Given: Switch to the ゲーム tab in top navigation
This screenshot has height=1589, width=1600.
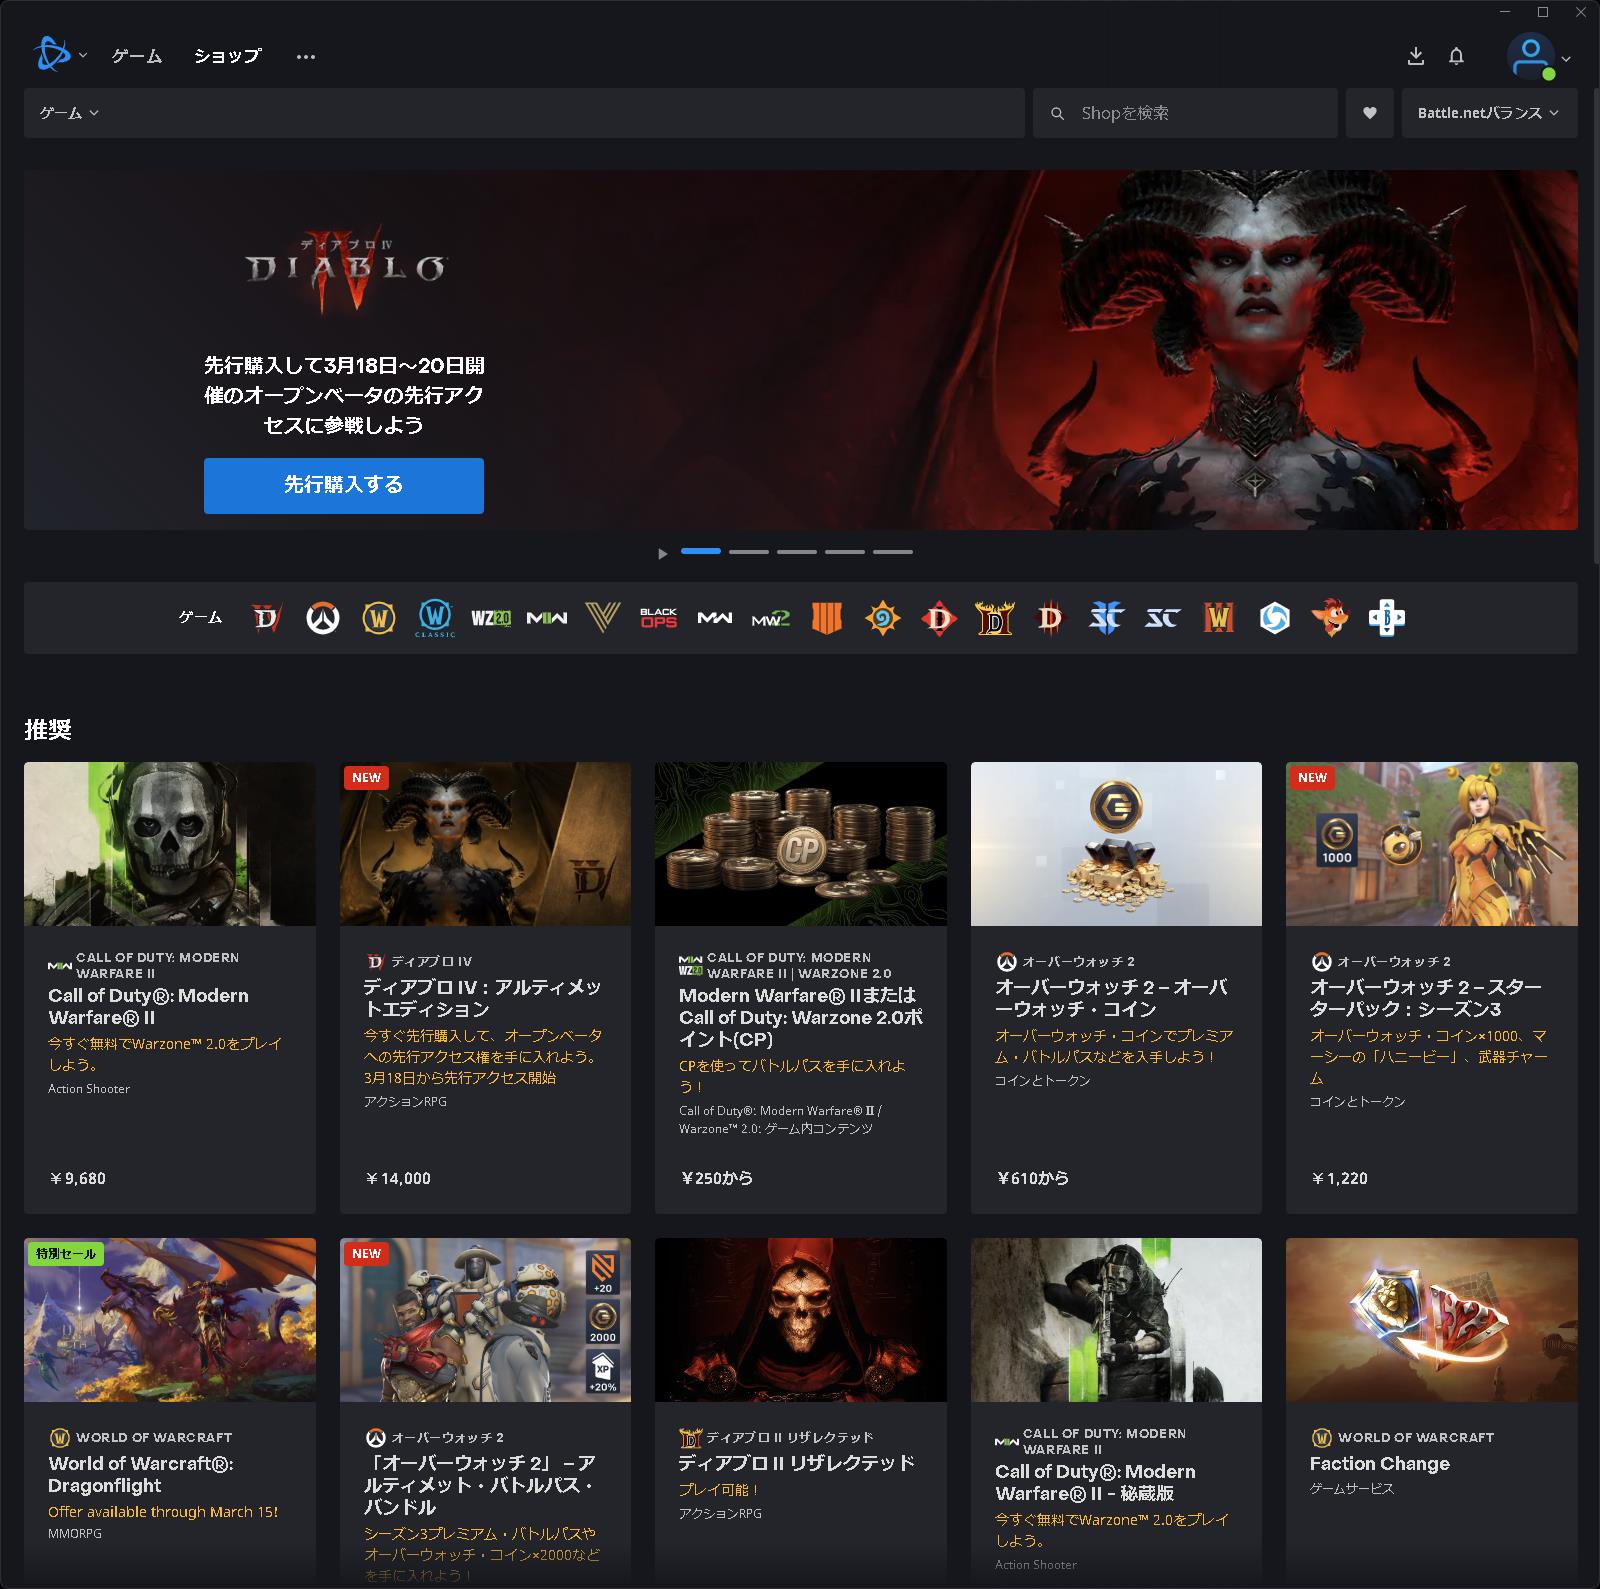Looking at the screenshot, I should [137, 56].
